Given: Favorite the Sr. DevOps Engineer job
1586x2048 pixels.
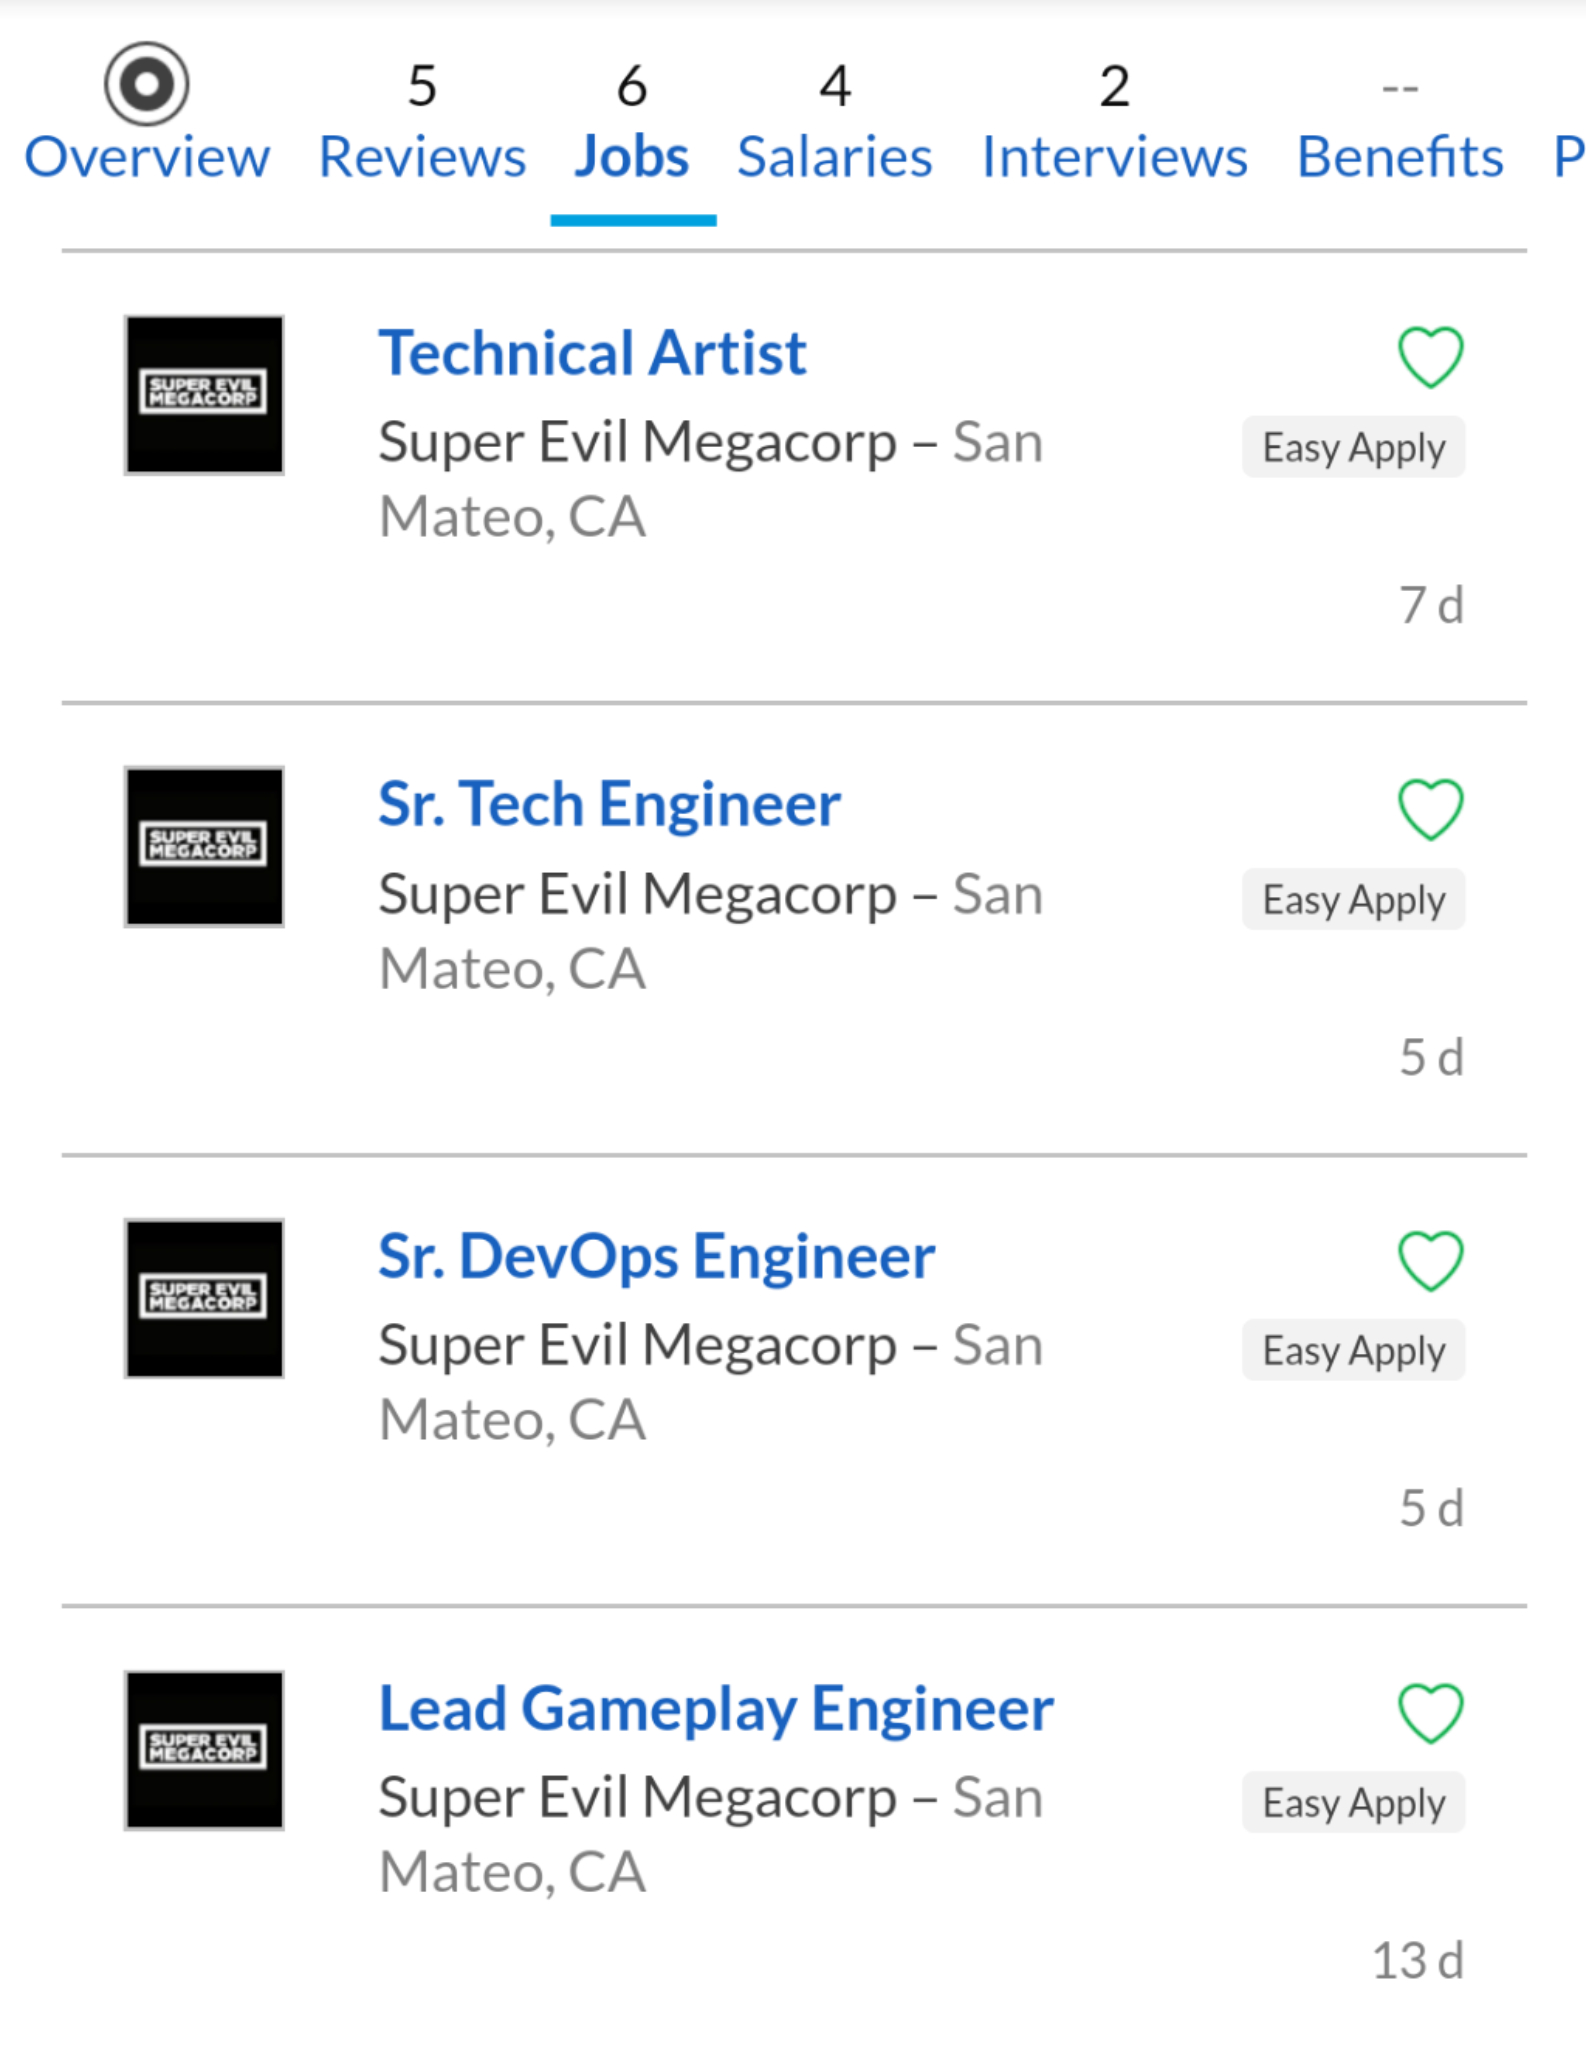Looking at the screenshot, I should pyautogui.click(x=1430, y=1260).
